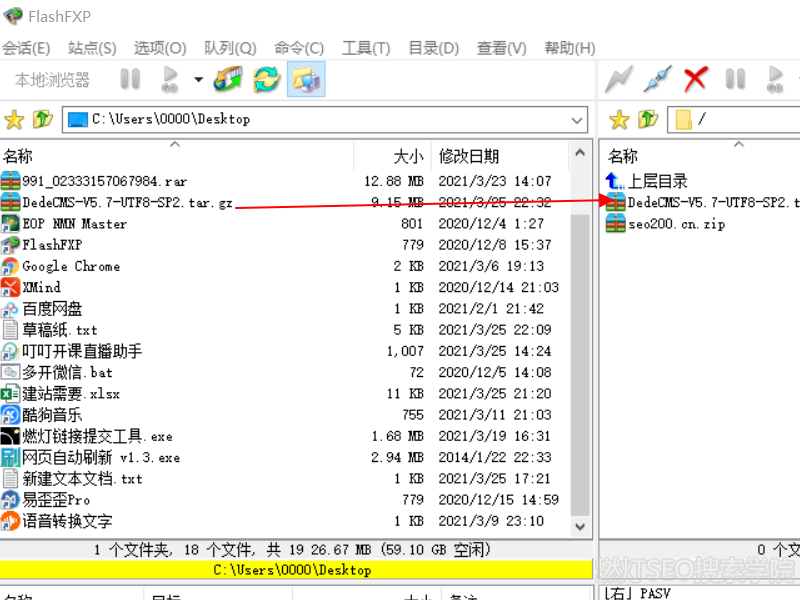Click the local Go transfer queue icon

tap(169, 80)
